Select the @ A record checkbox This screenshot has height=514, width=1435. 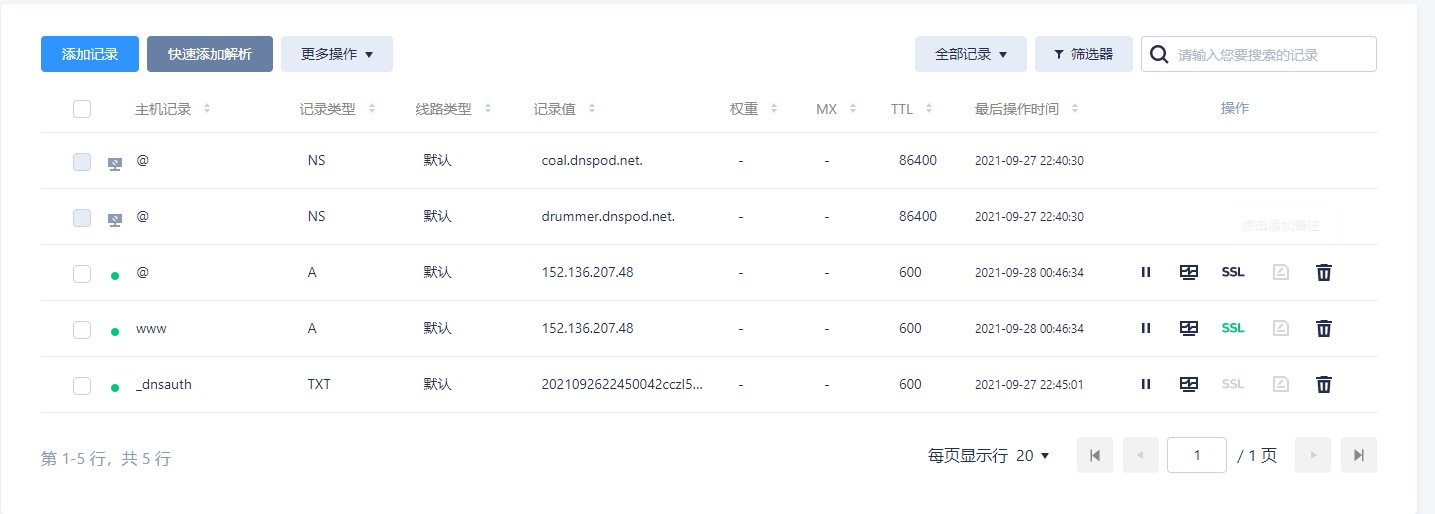82,273
